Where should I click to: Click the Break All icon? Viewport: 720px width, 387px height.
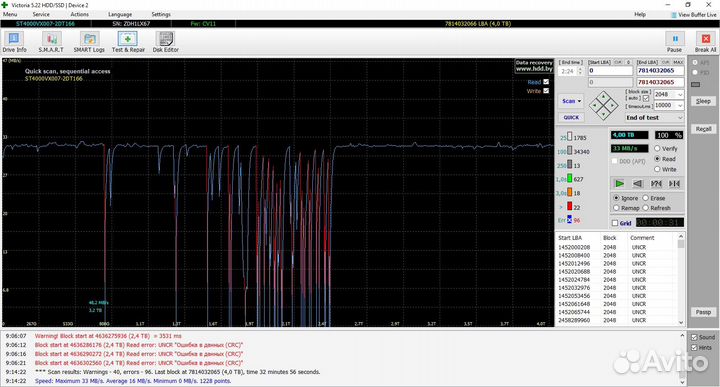(x=705, y=42)
